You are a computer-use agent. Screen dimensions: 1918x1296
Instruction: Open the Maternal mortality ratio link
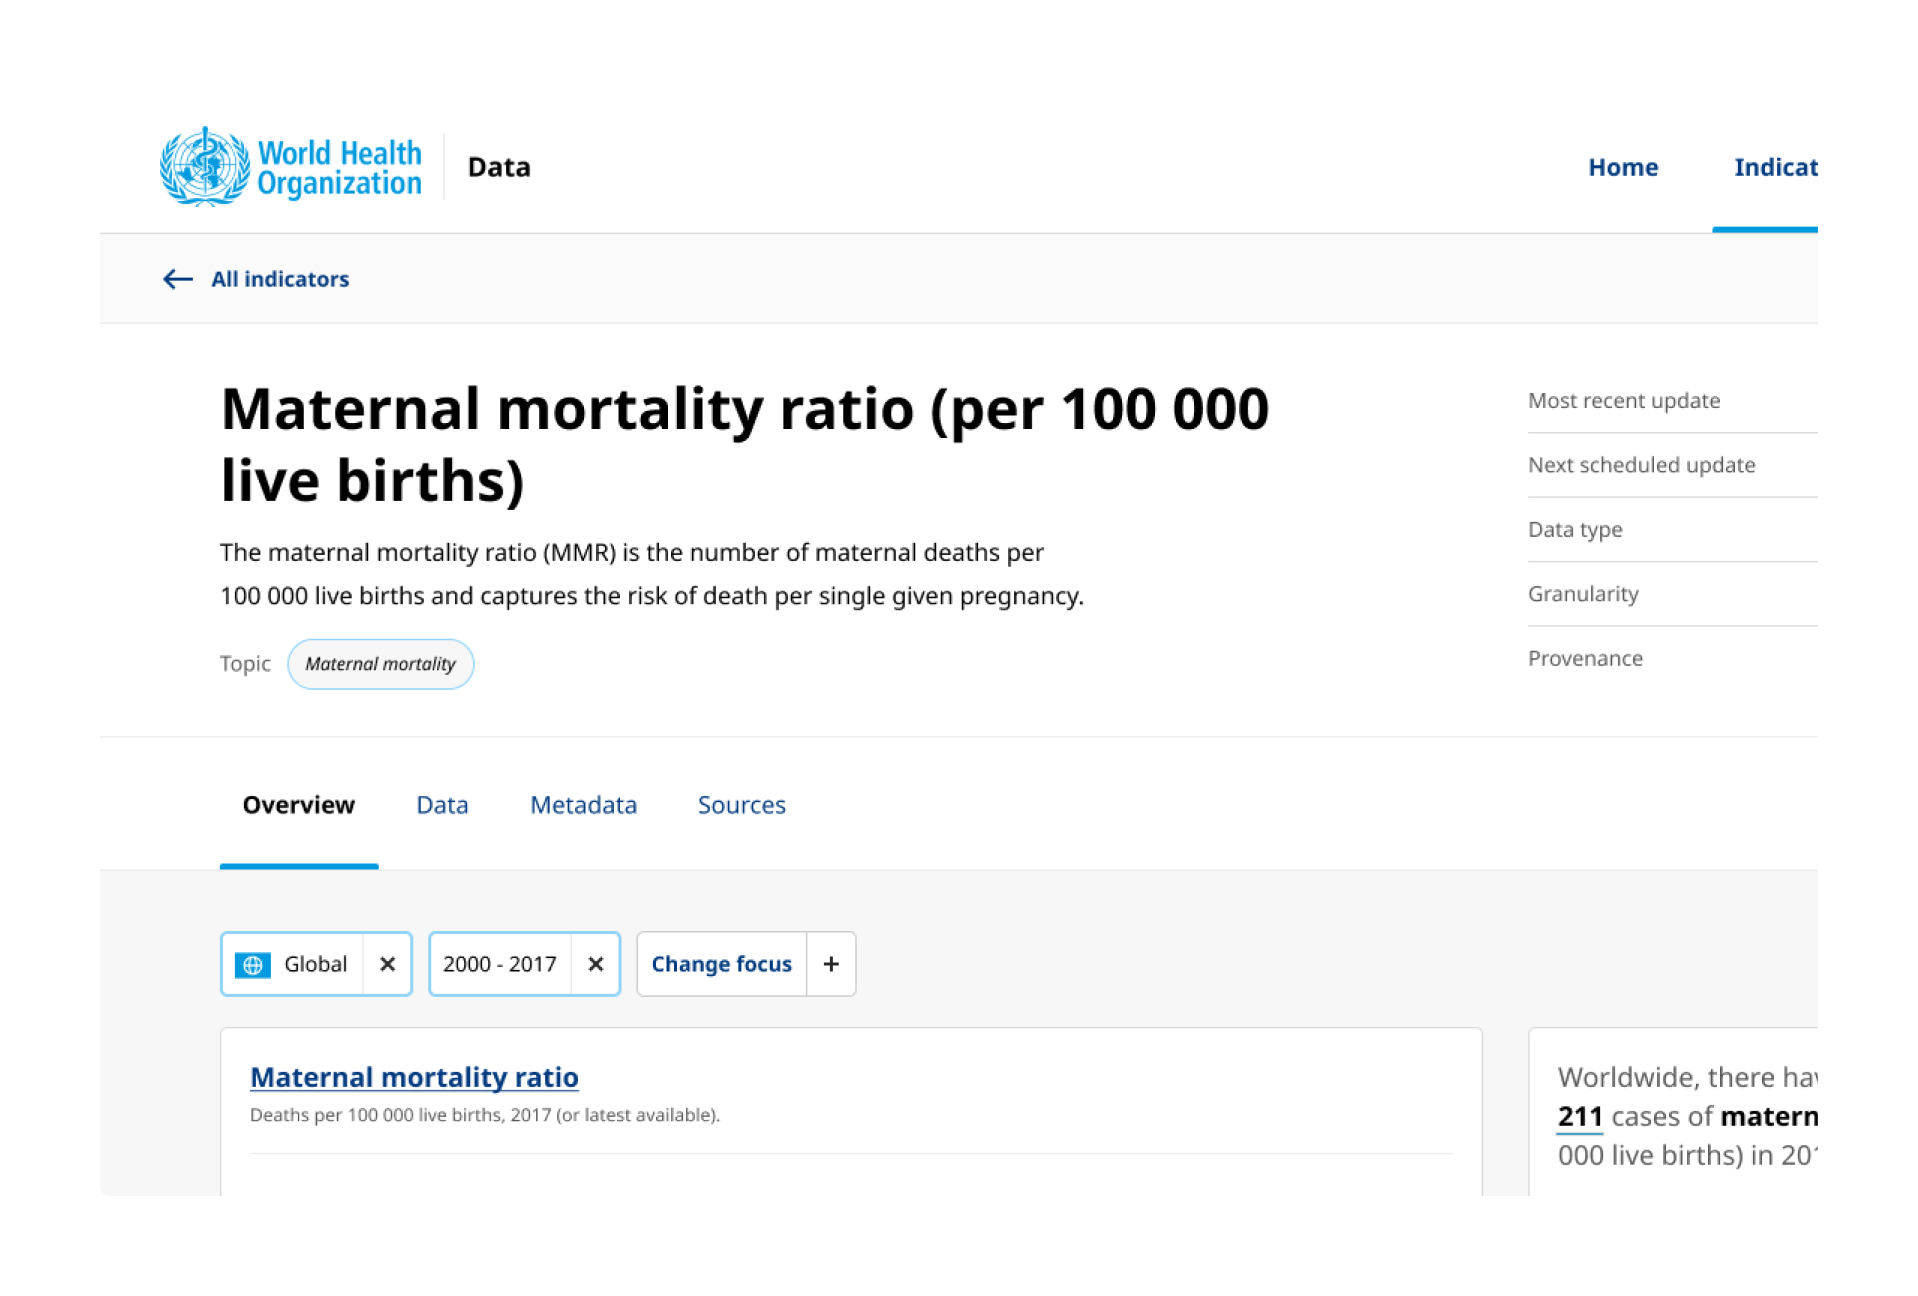coord(414,1077)
